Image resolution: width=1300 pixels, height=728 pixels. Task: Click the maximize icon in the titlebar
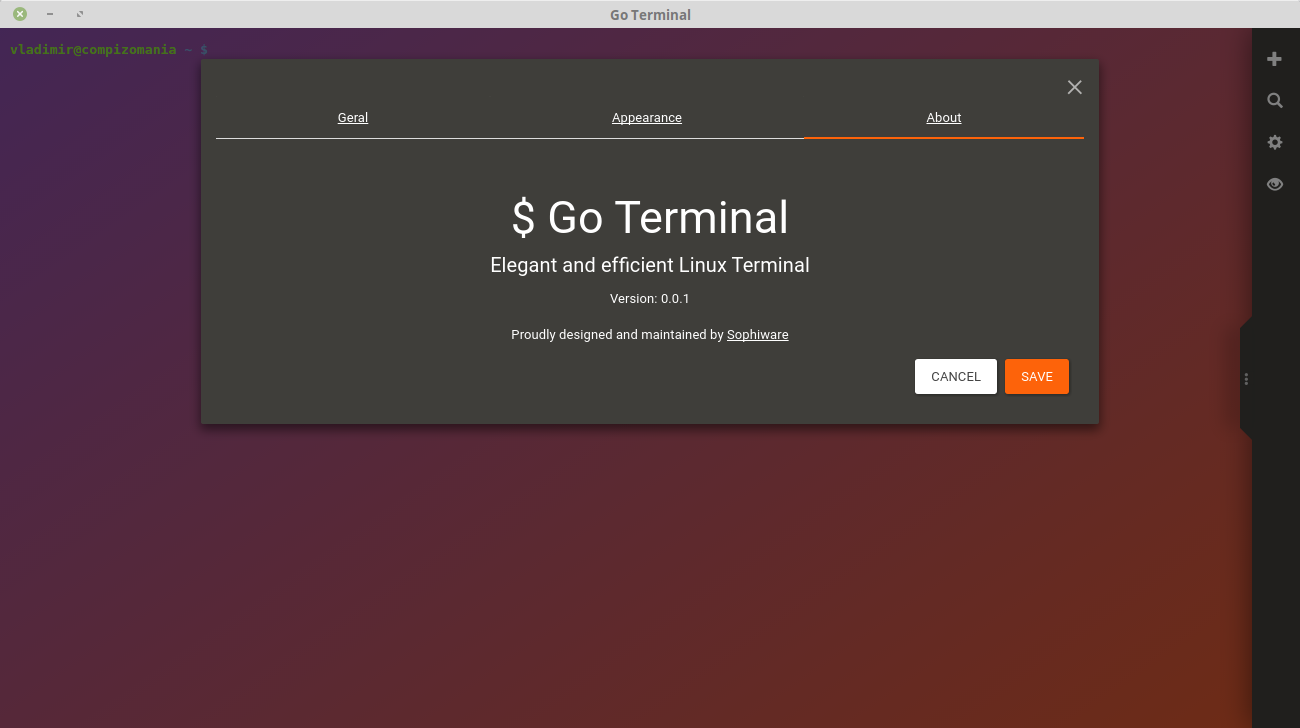(79, 14)
